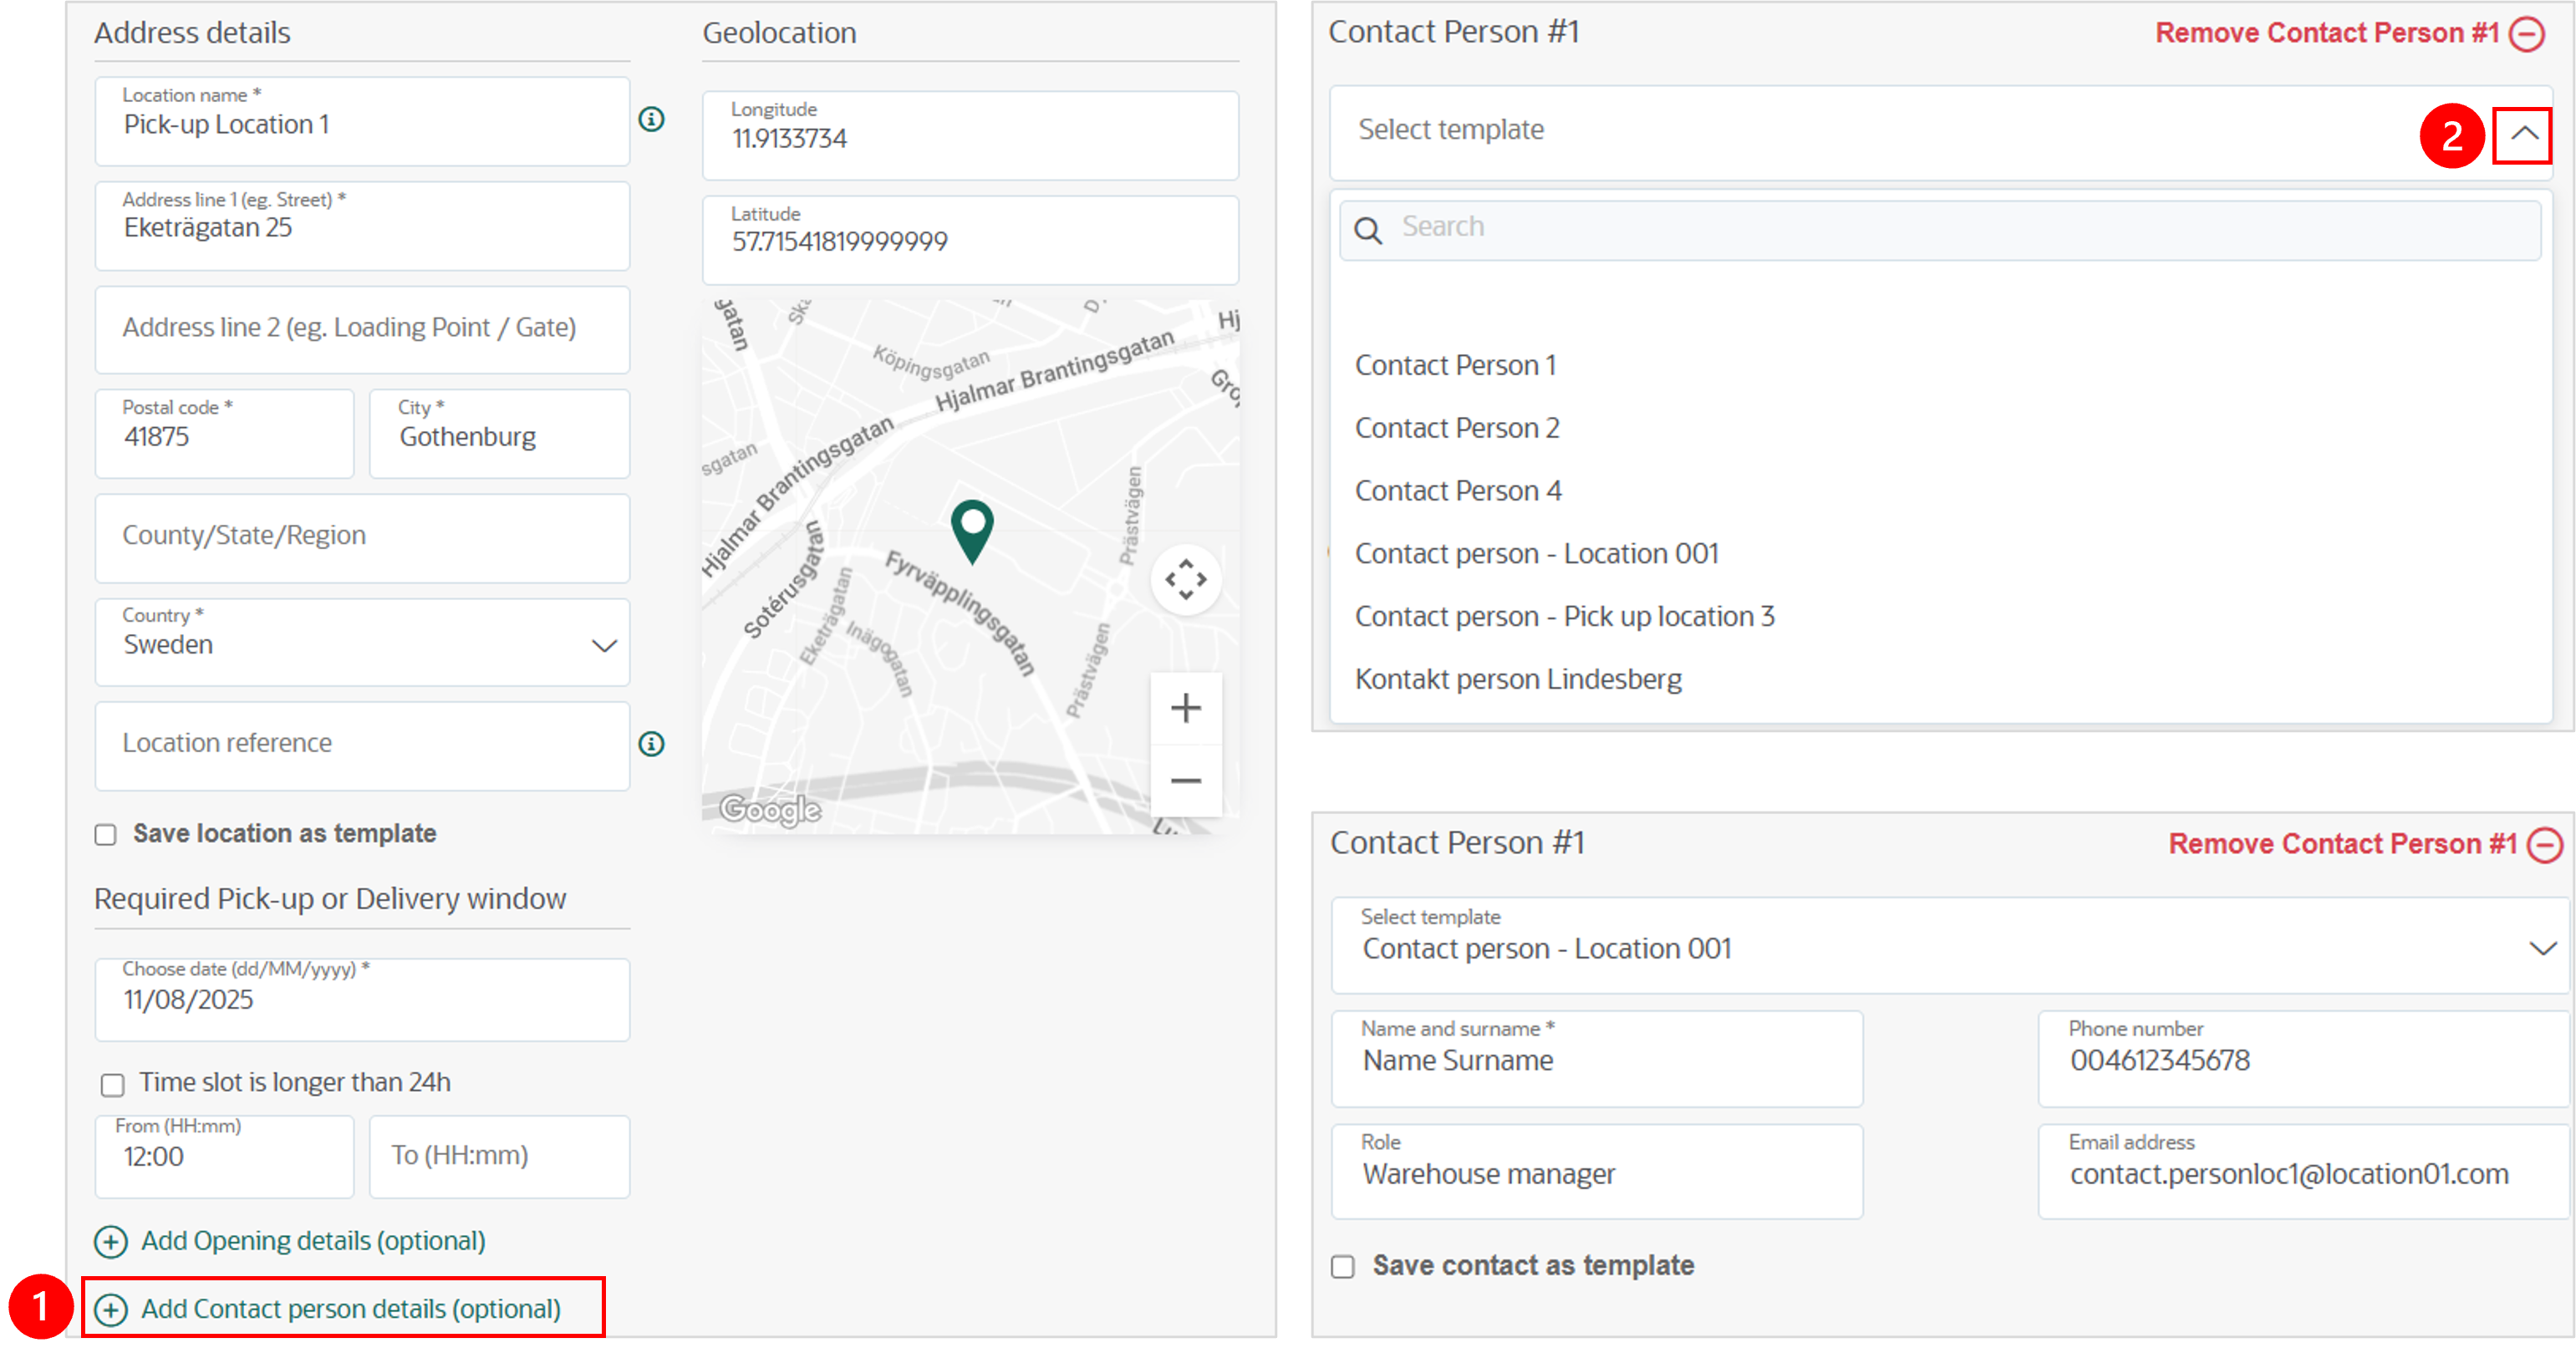Image resolution: width=2576 pixels, height=1348 pixels.
Task: Click the plus icon for Contact person details
Action: [111, 1310]
